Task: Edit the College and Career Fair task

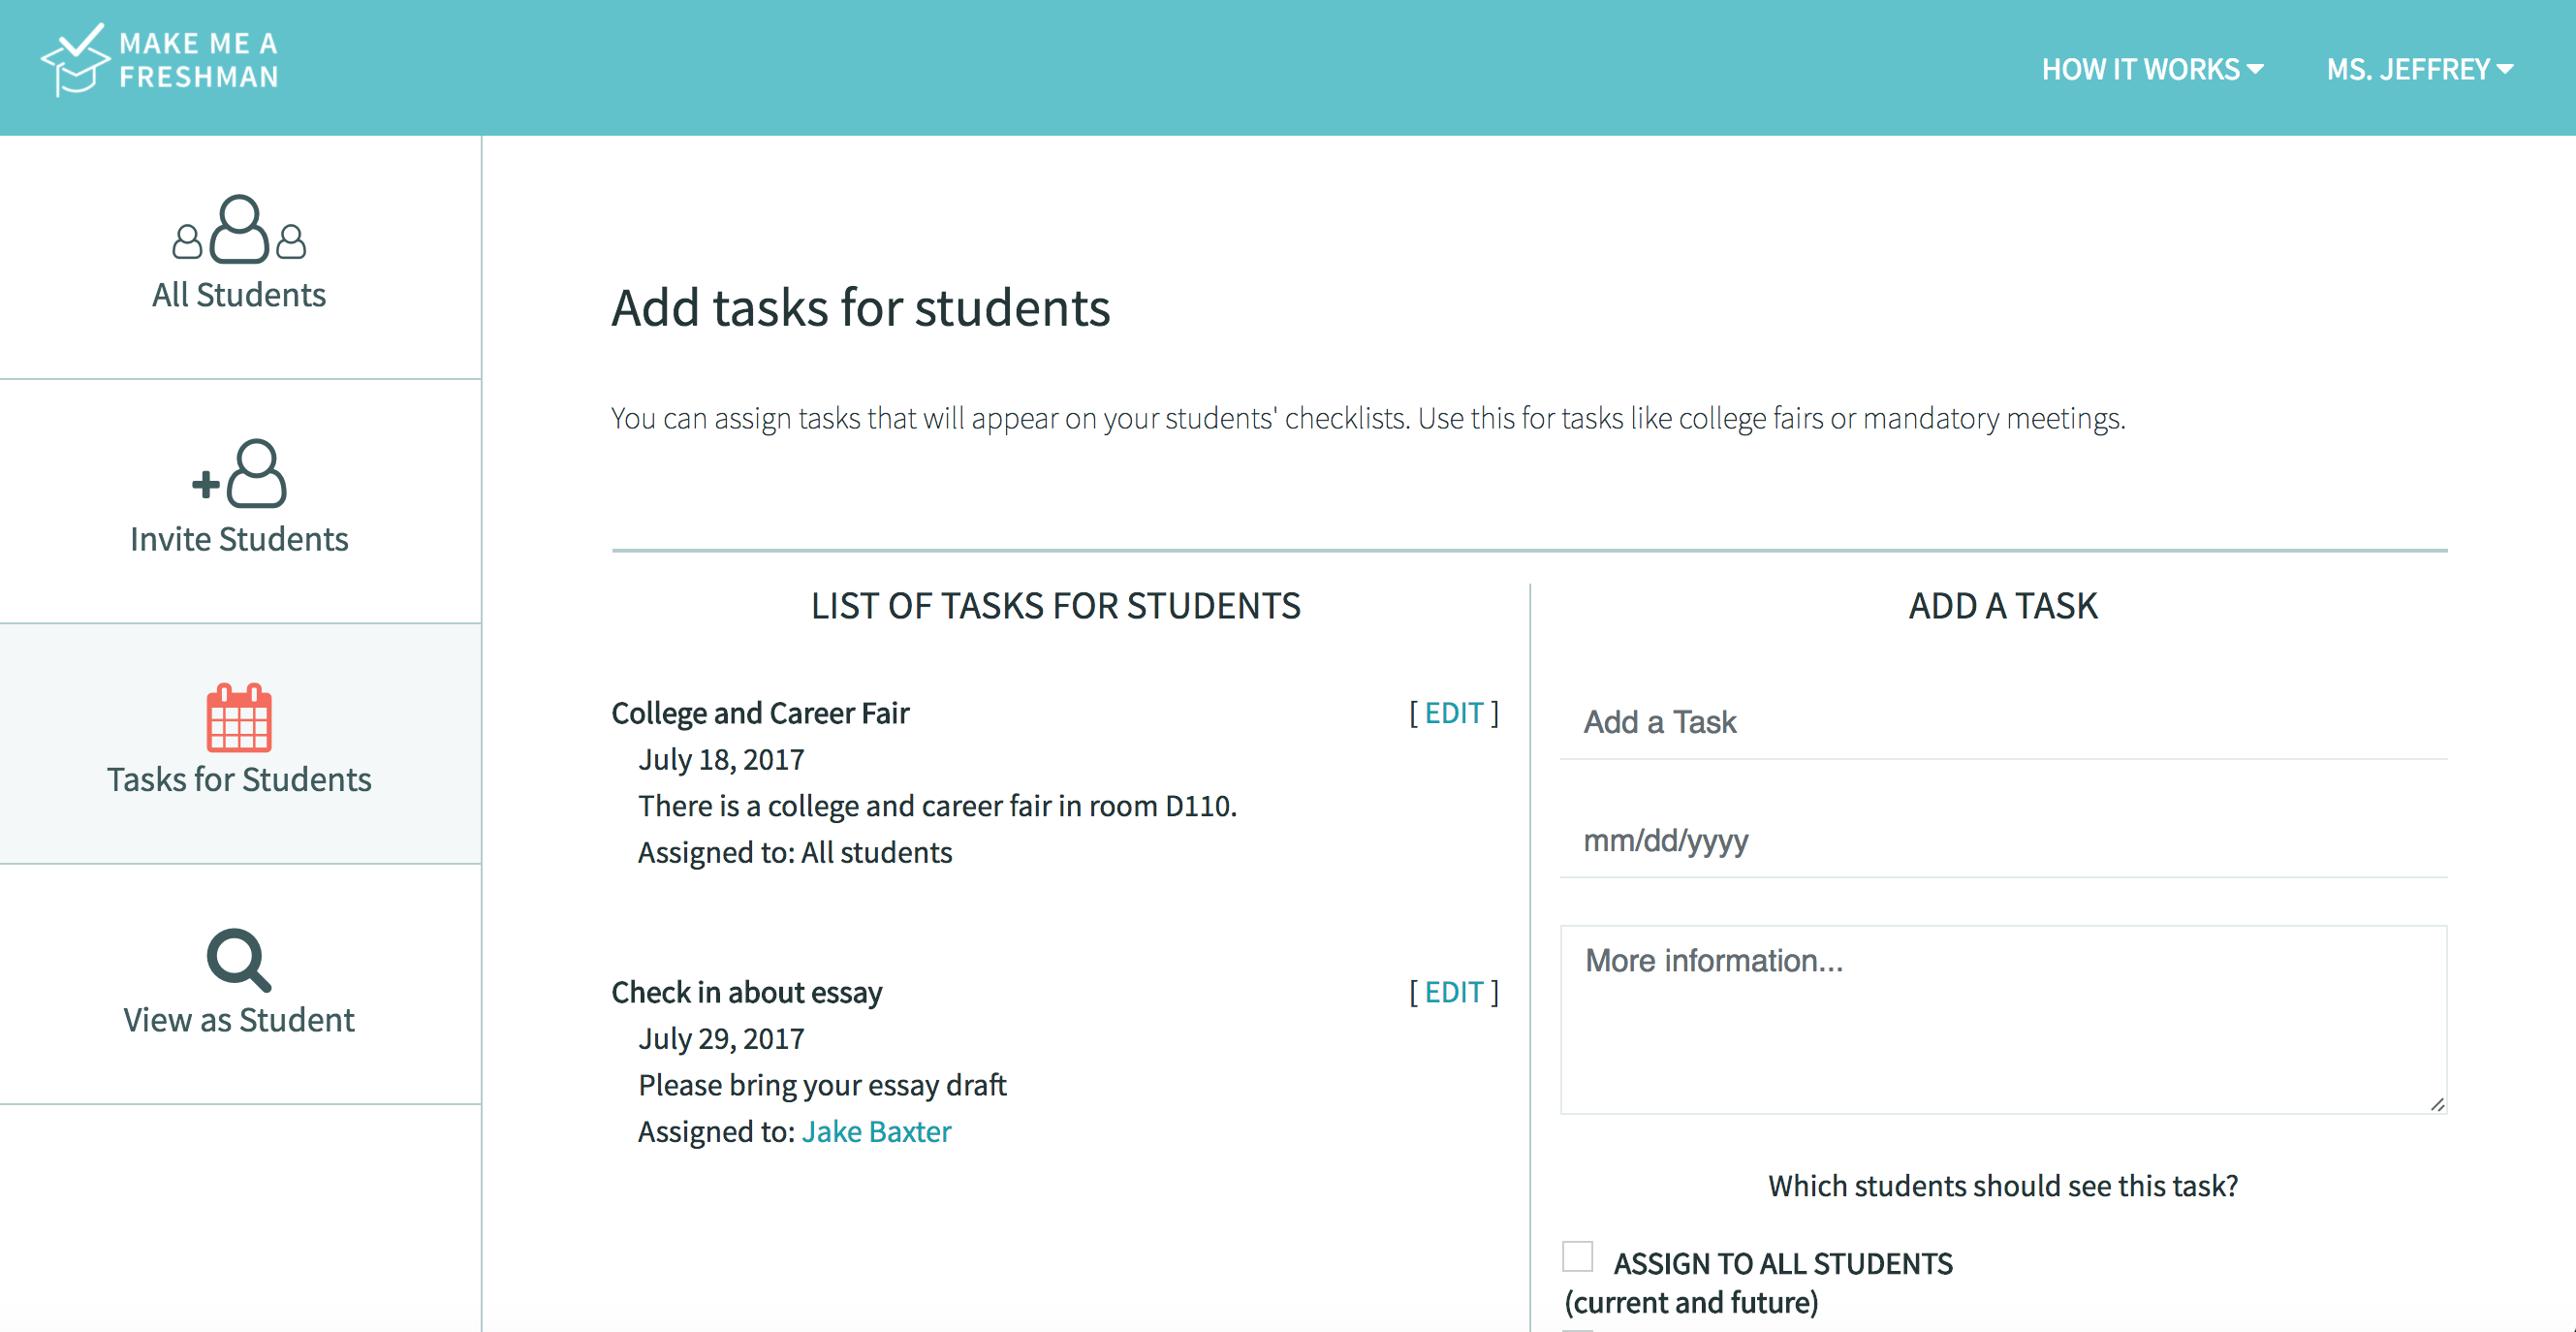Action: click(1453, 713)
